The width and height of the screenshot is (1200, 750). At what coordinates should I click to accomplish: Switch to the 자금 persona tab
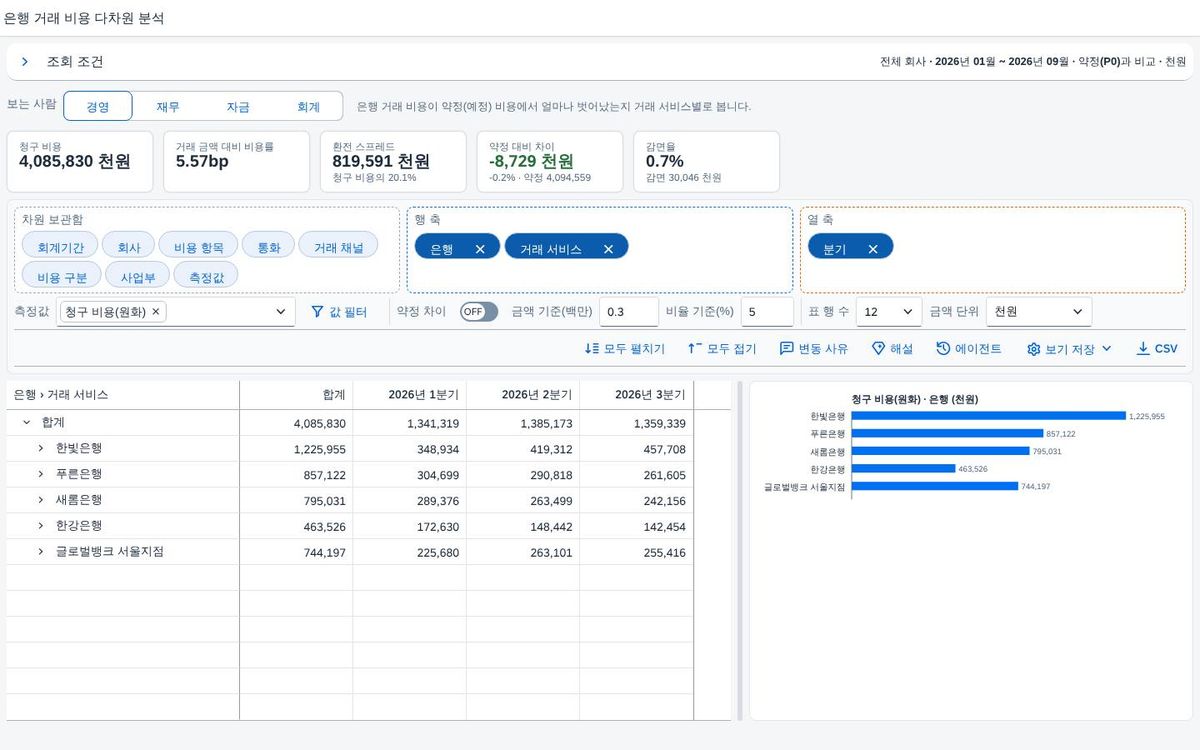238,107
